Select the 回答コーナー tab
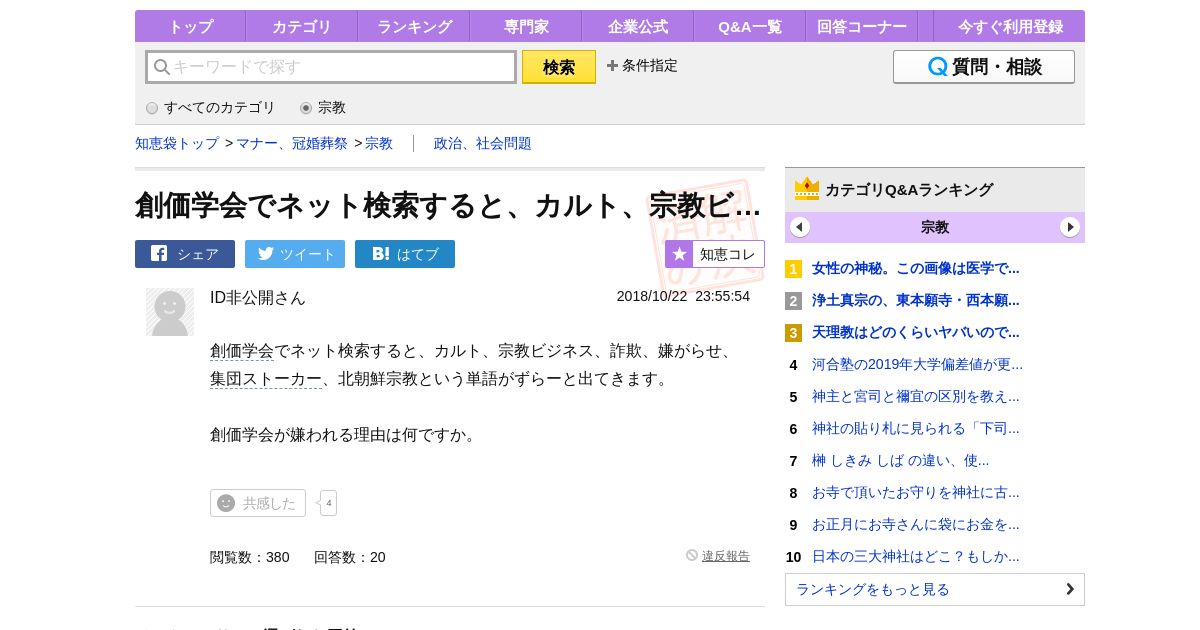 861,27
